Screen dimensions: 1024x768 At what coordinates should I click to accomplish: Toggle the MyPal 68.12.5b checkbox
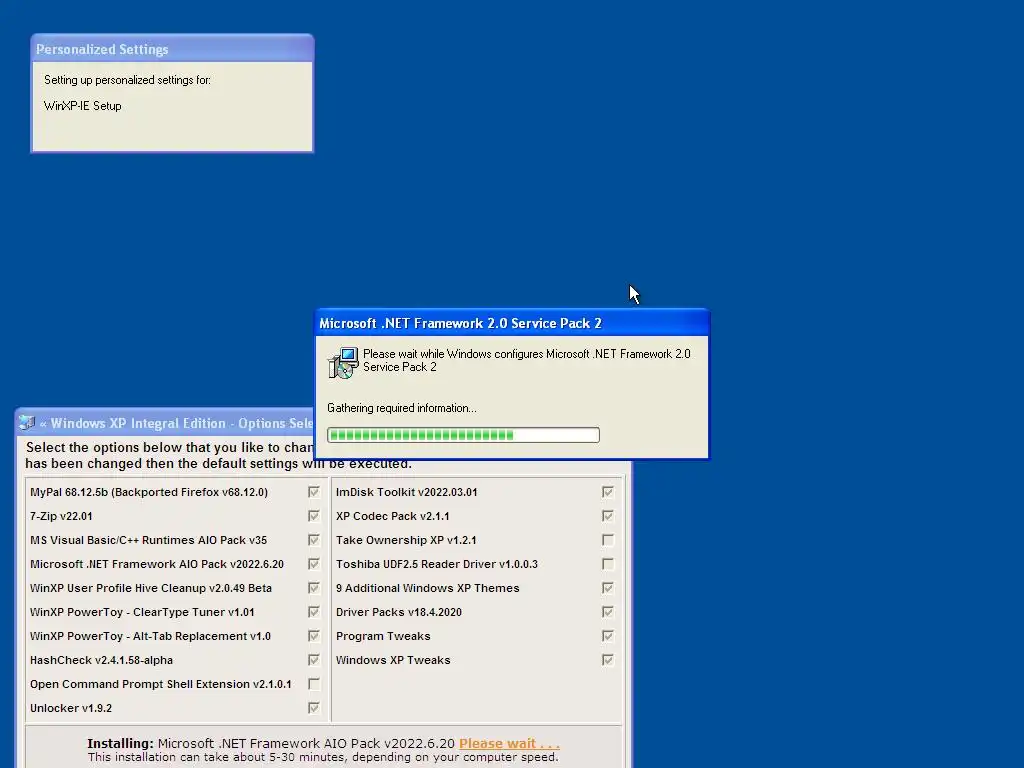click(x=314, y=492)
